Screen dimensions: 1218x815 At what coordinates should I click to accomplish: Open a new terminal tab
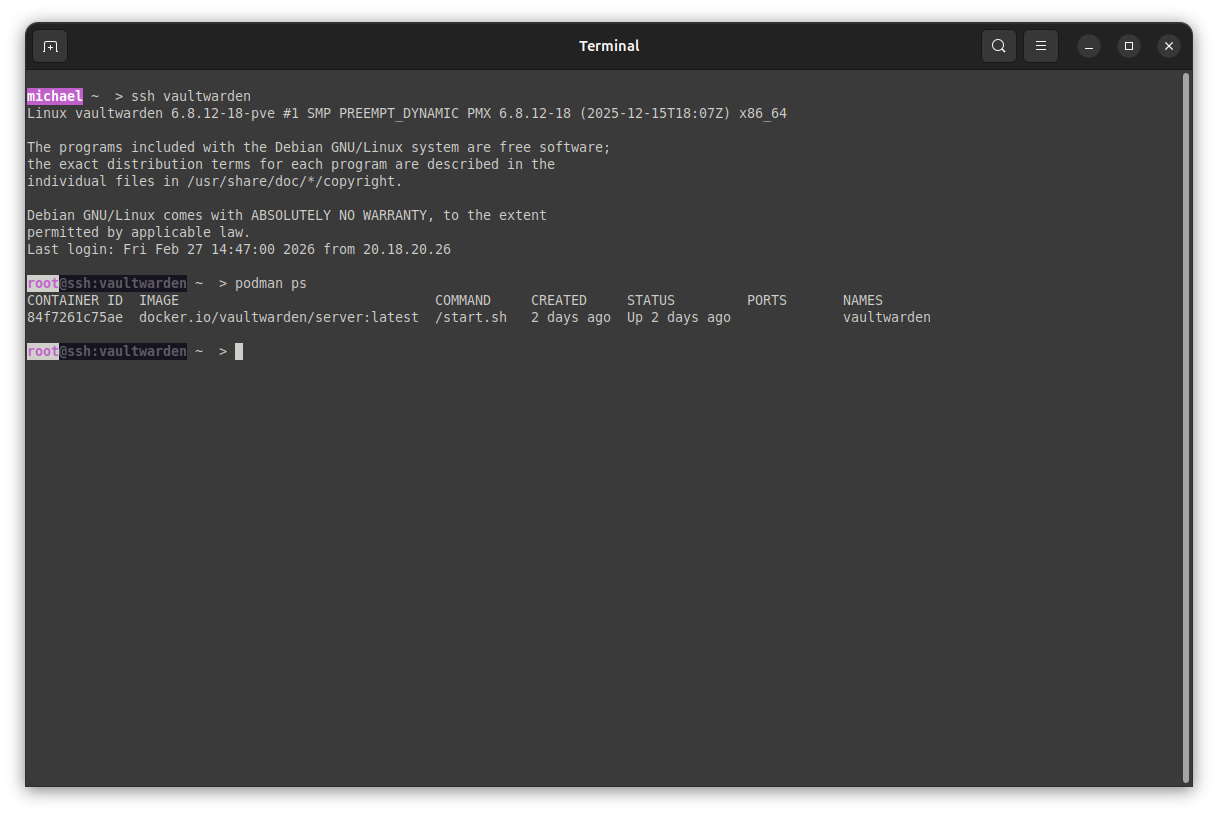click(x=50, y=46)
